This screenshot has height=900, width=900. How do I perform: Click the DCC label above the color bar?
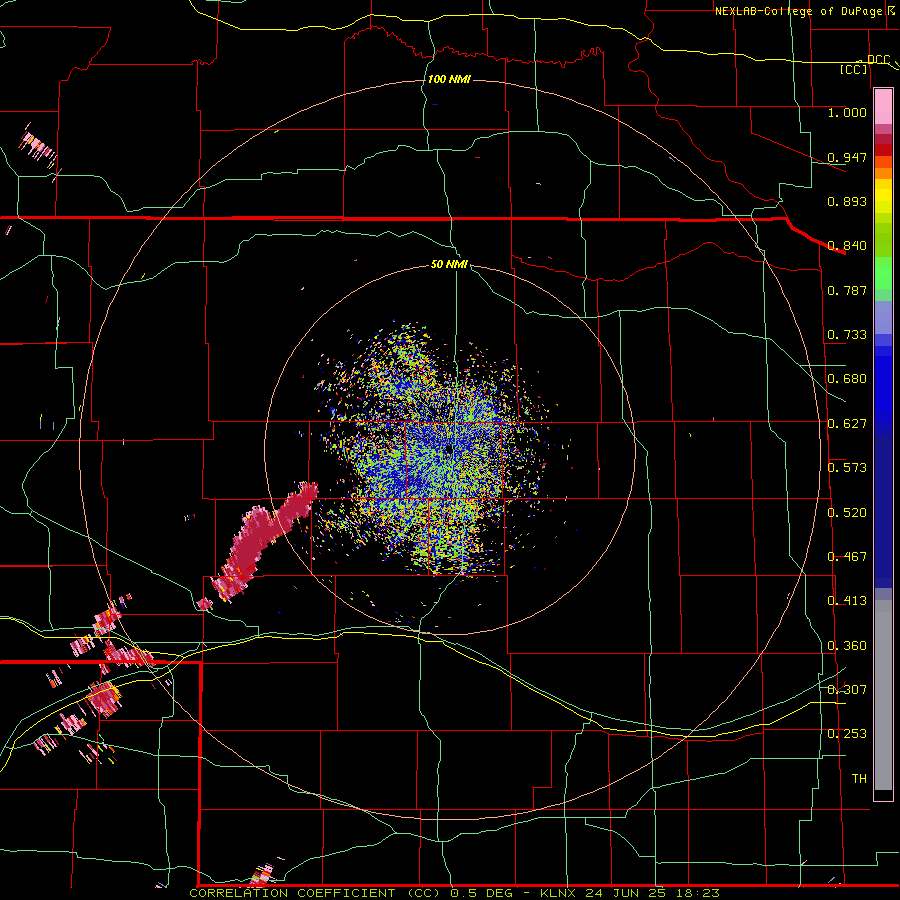coord(878,60)
